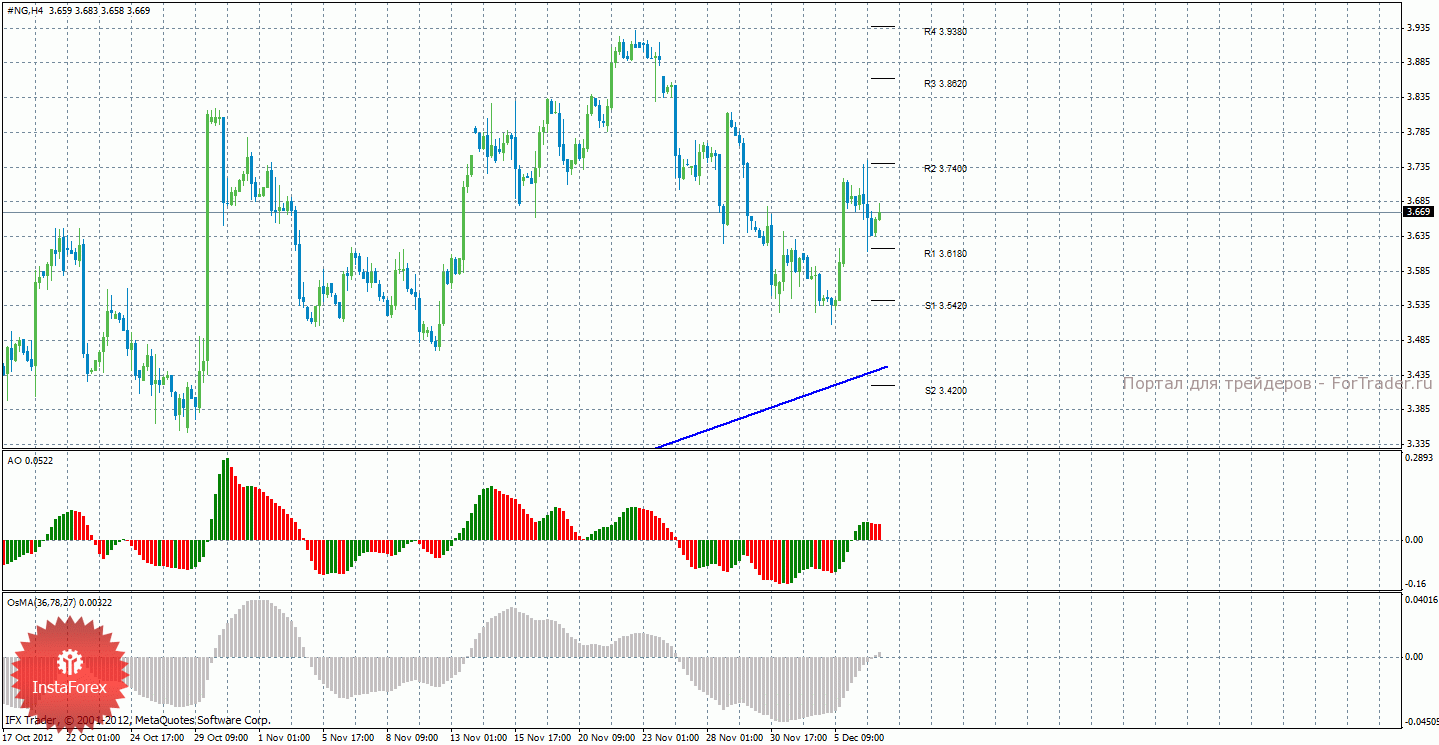Image resolution: width=1439 pixels, height=745 pixels.
Task: Select the S1 3.5420 support label
Action: [x=945, y=306]
